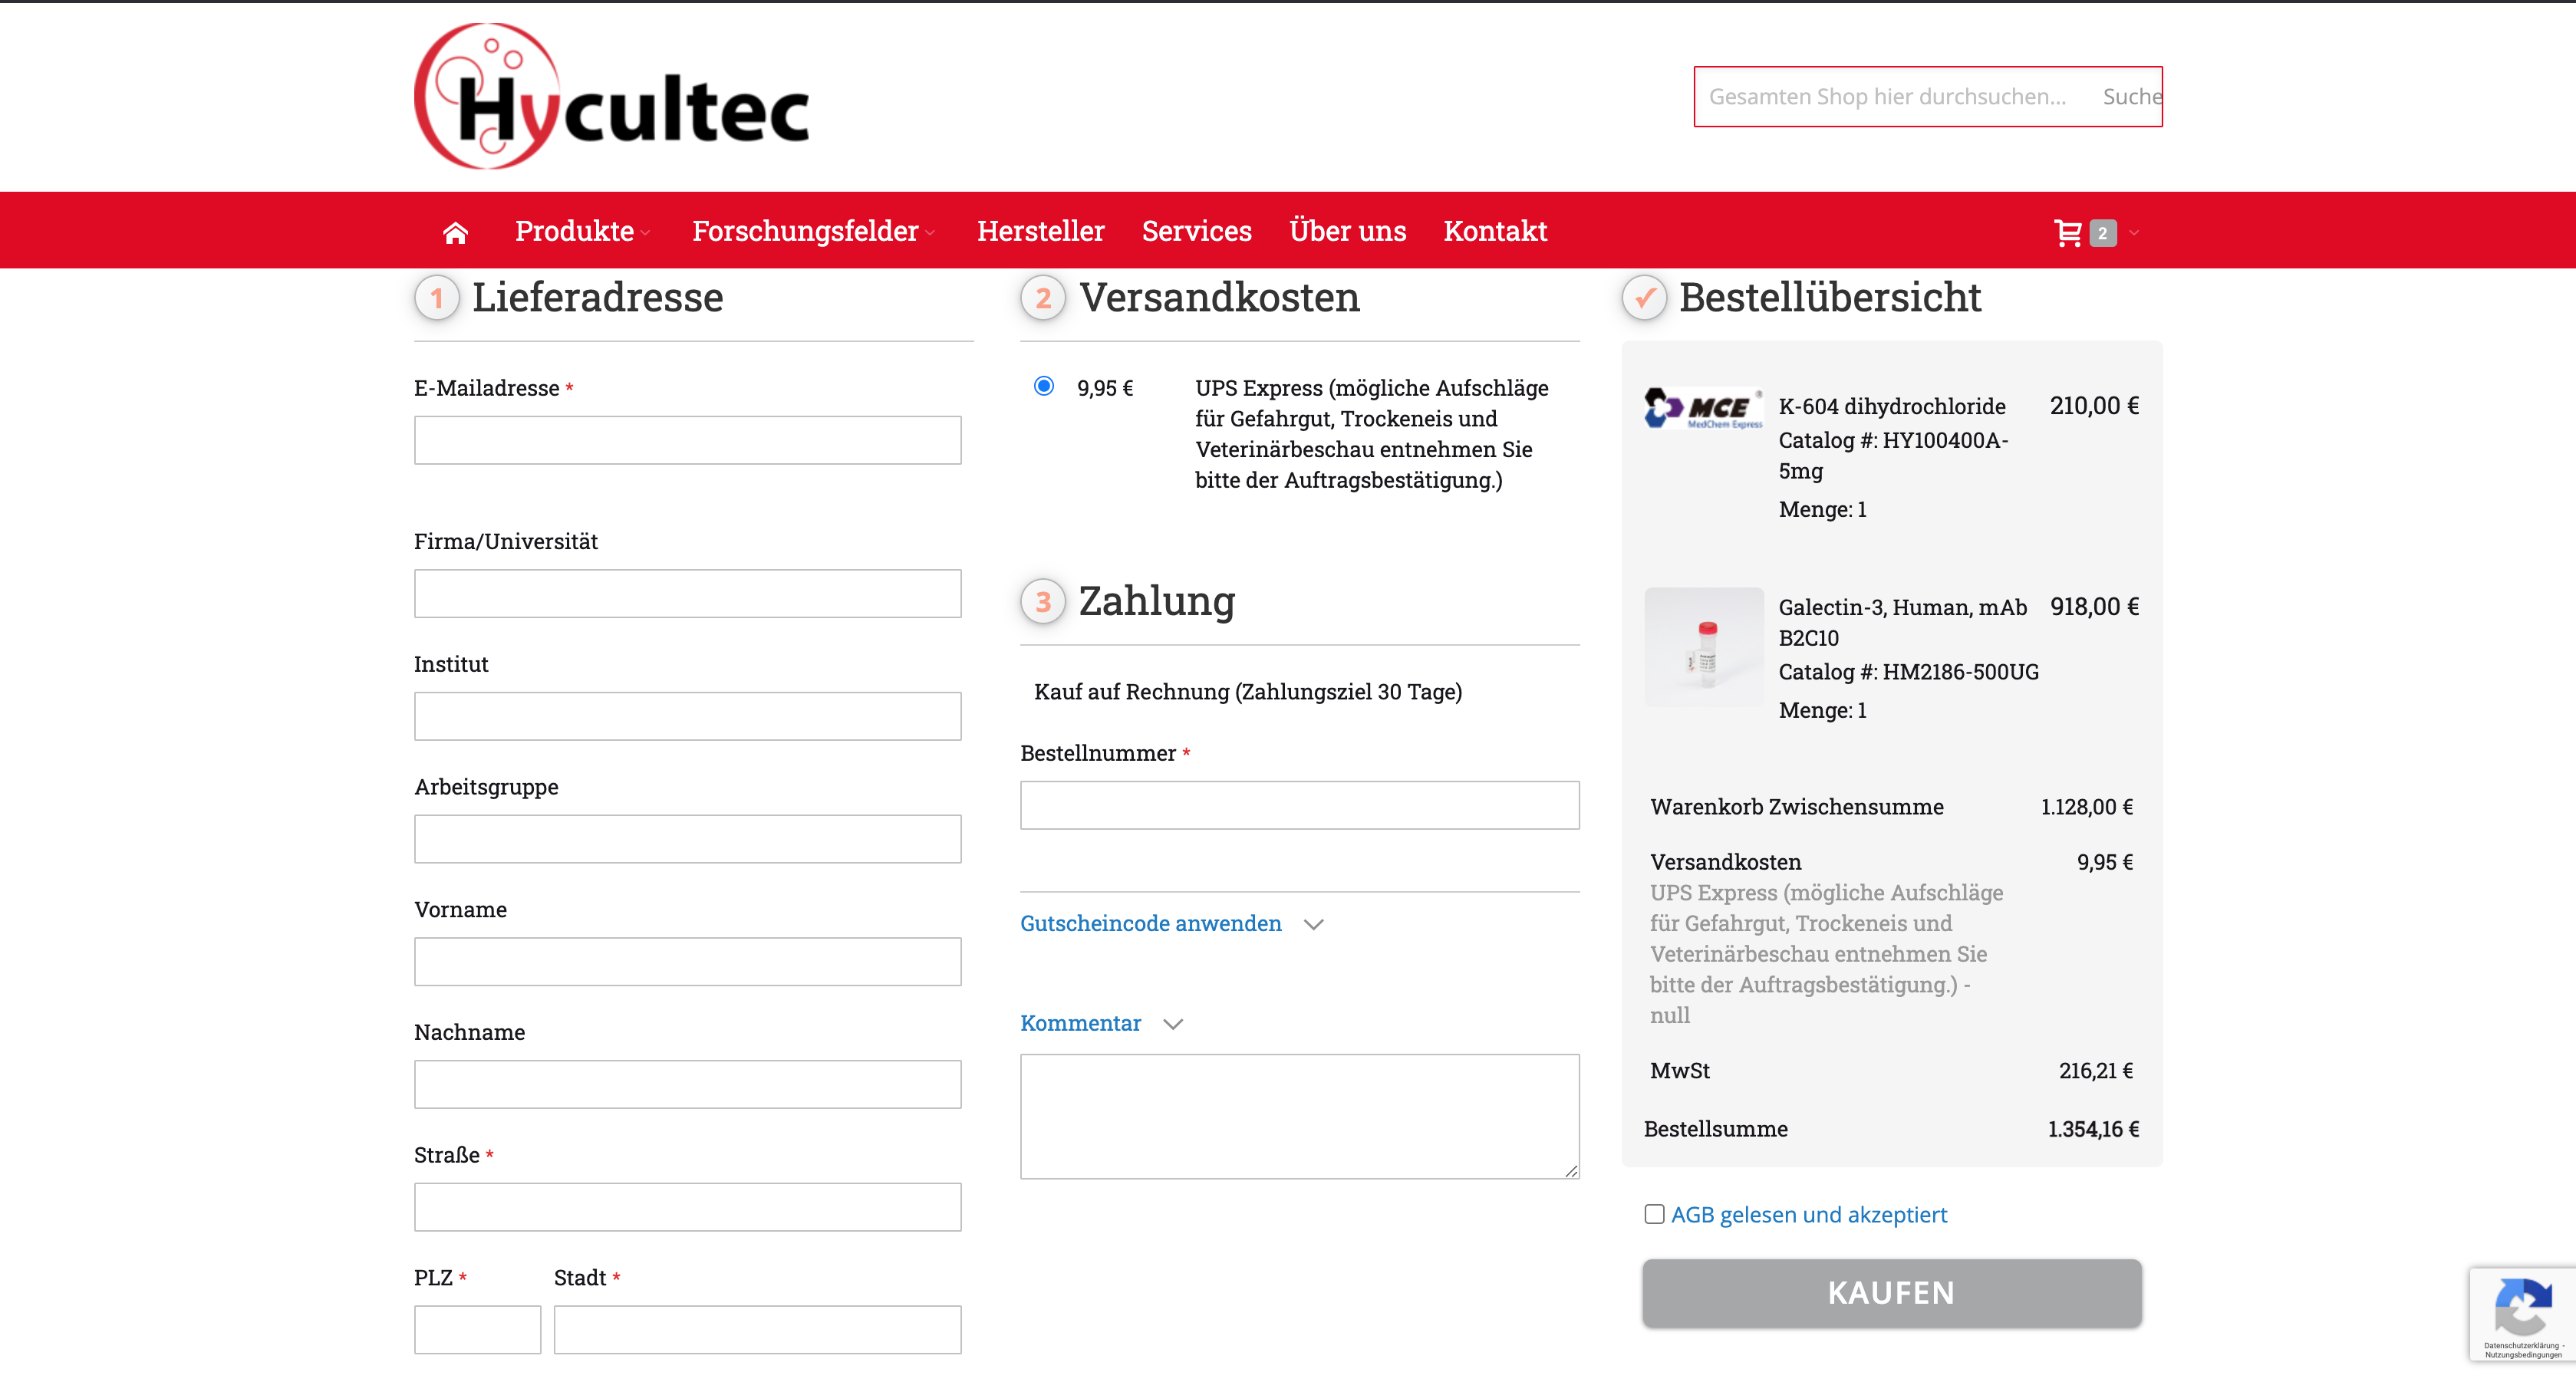2576x1382 pixels.
Task: Focus the Institut field
Action: point(687,716)
